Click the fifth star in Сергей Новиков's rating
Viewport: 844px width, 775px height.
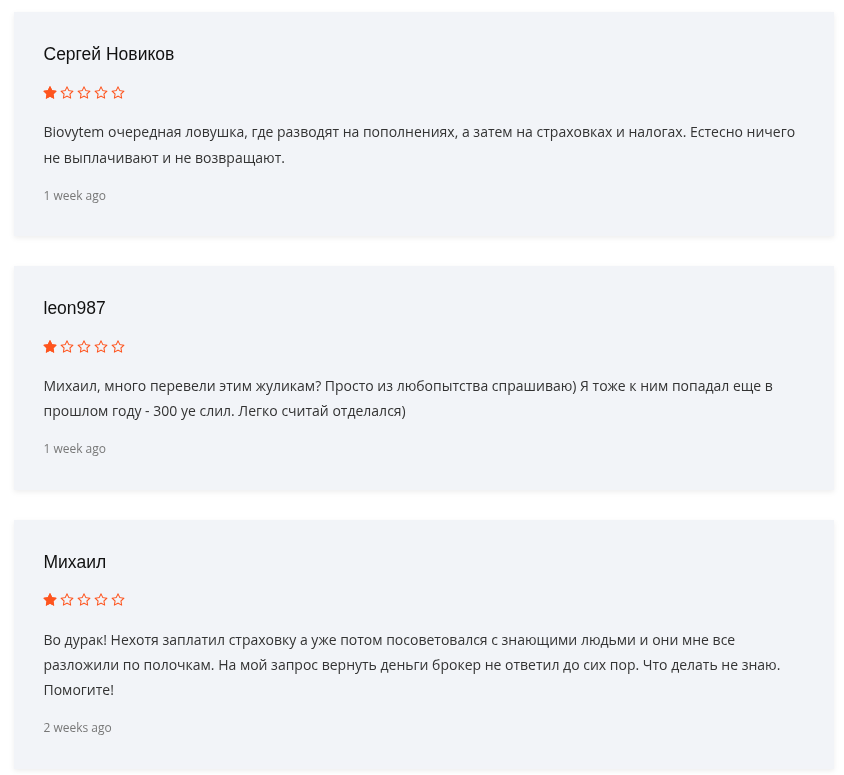point(118,93)
